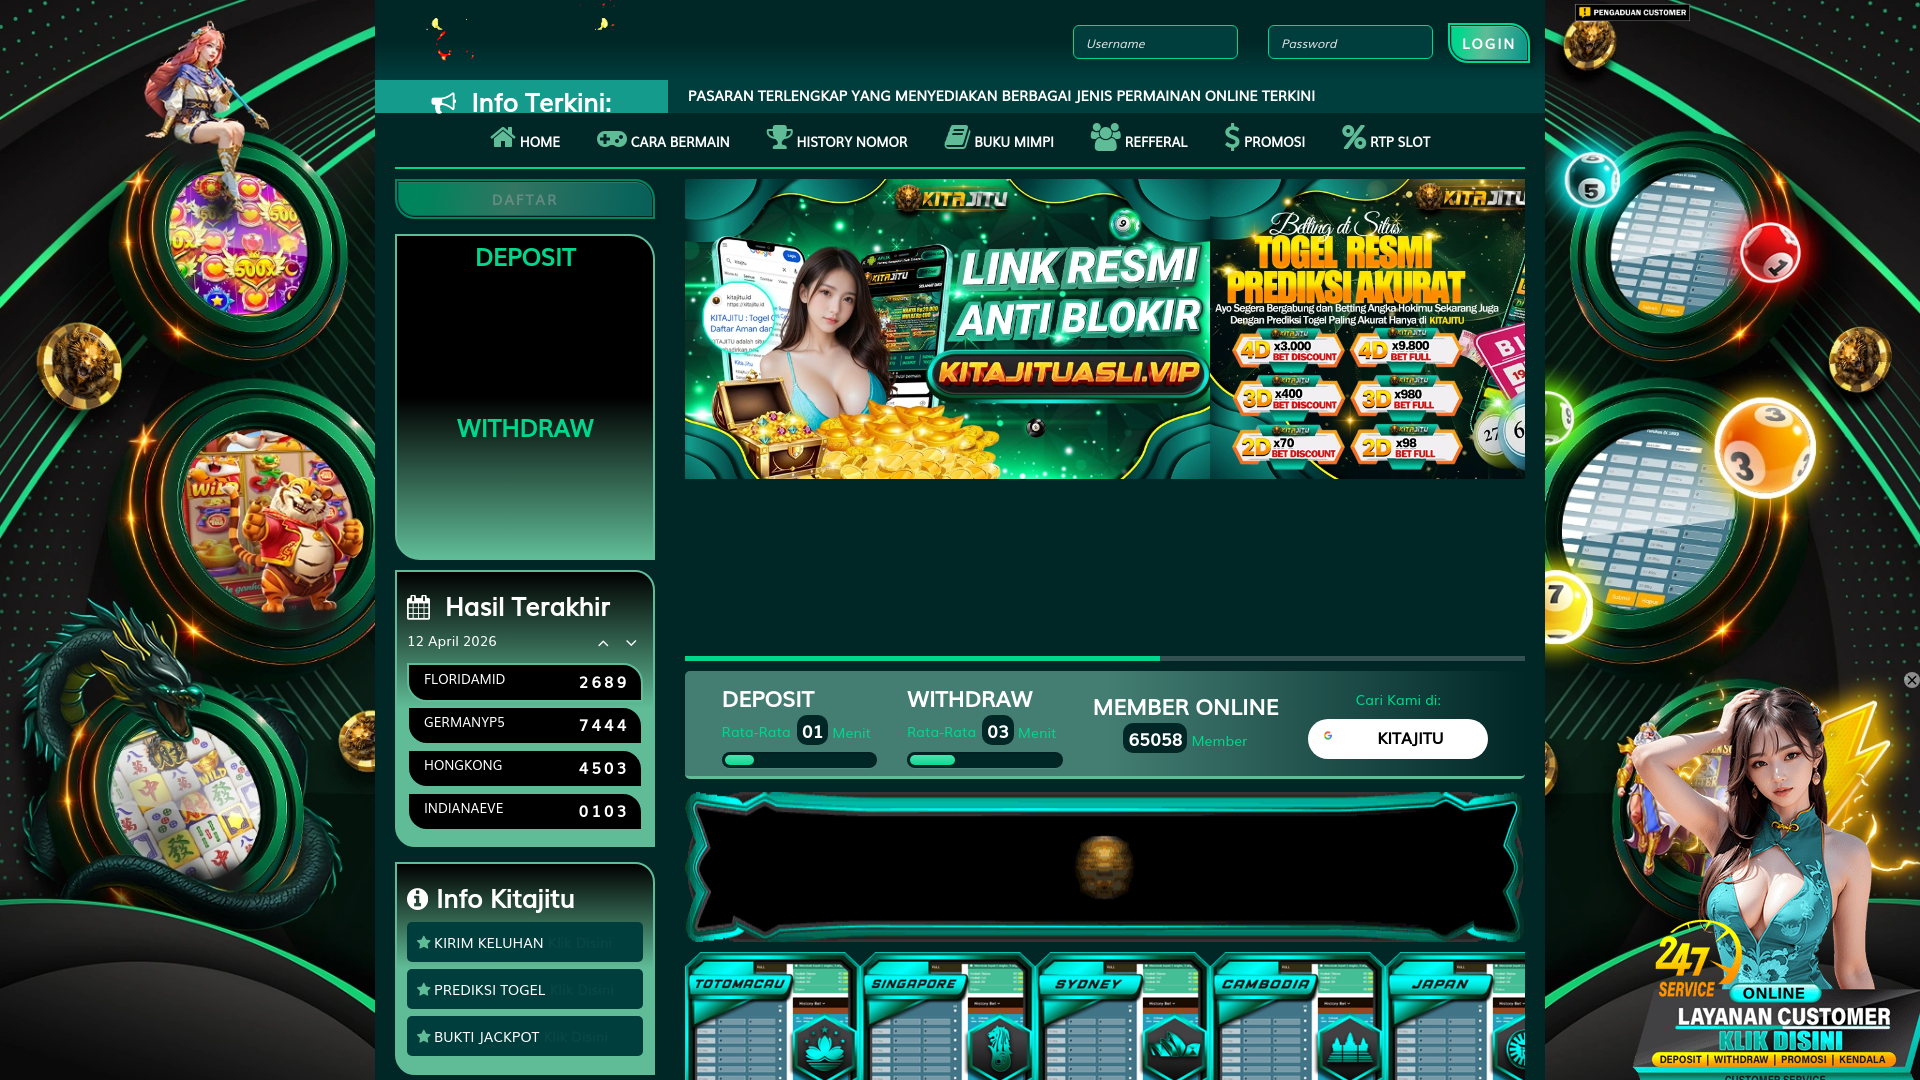
Task: Click the calendar icon beside Hasil Terakhir
Action: click(x=418, y=608)
